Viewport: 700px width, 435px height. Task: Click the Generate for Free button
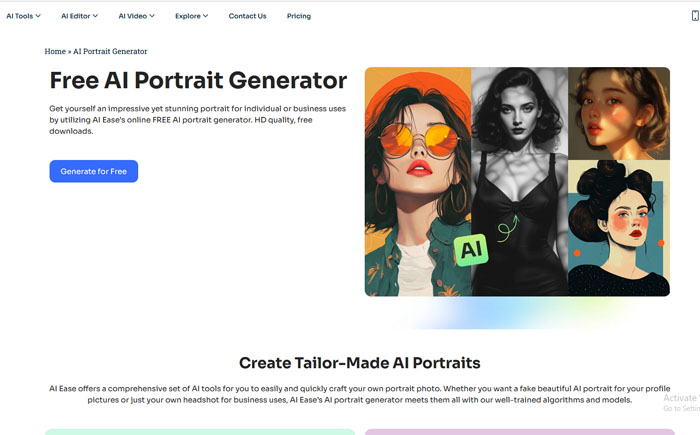[x=94, y=171]
